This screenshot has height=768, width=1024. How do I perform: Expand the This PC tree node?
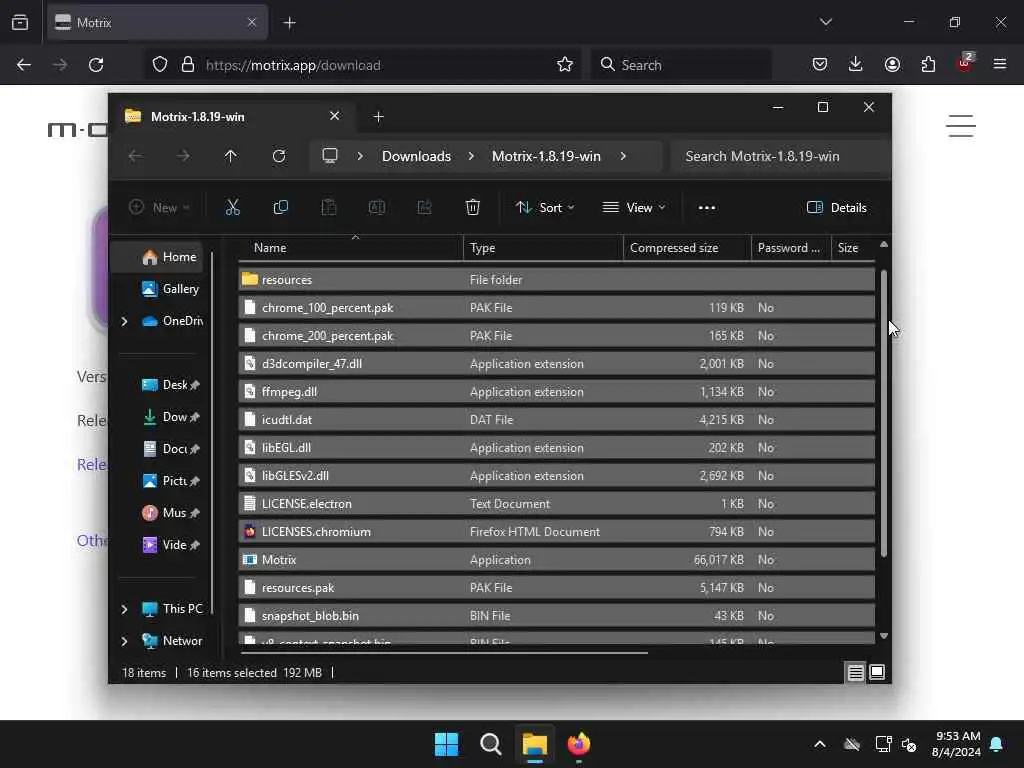coord(124,609)
